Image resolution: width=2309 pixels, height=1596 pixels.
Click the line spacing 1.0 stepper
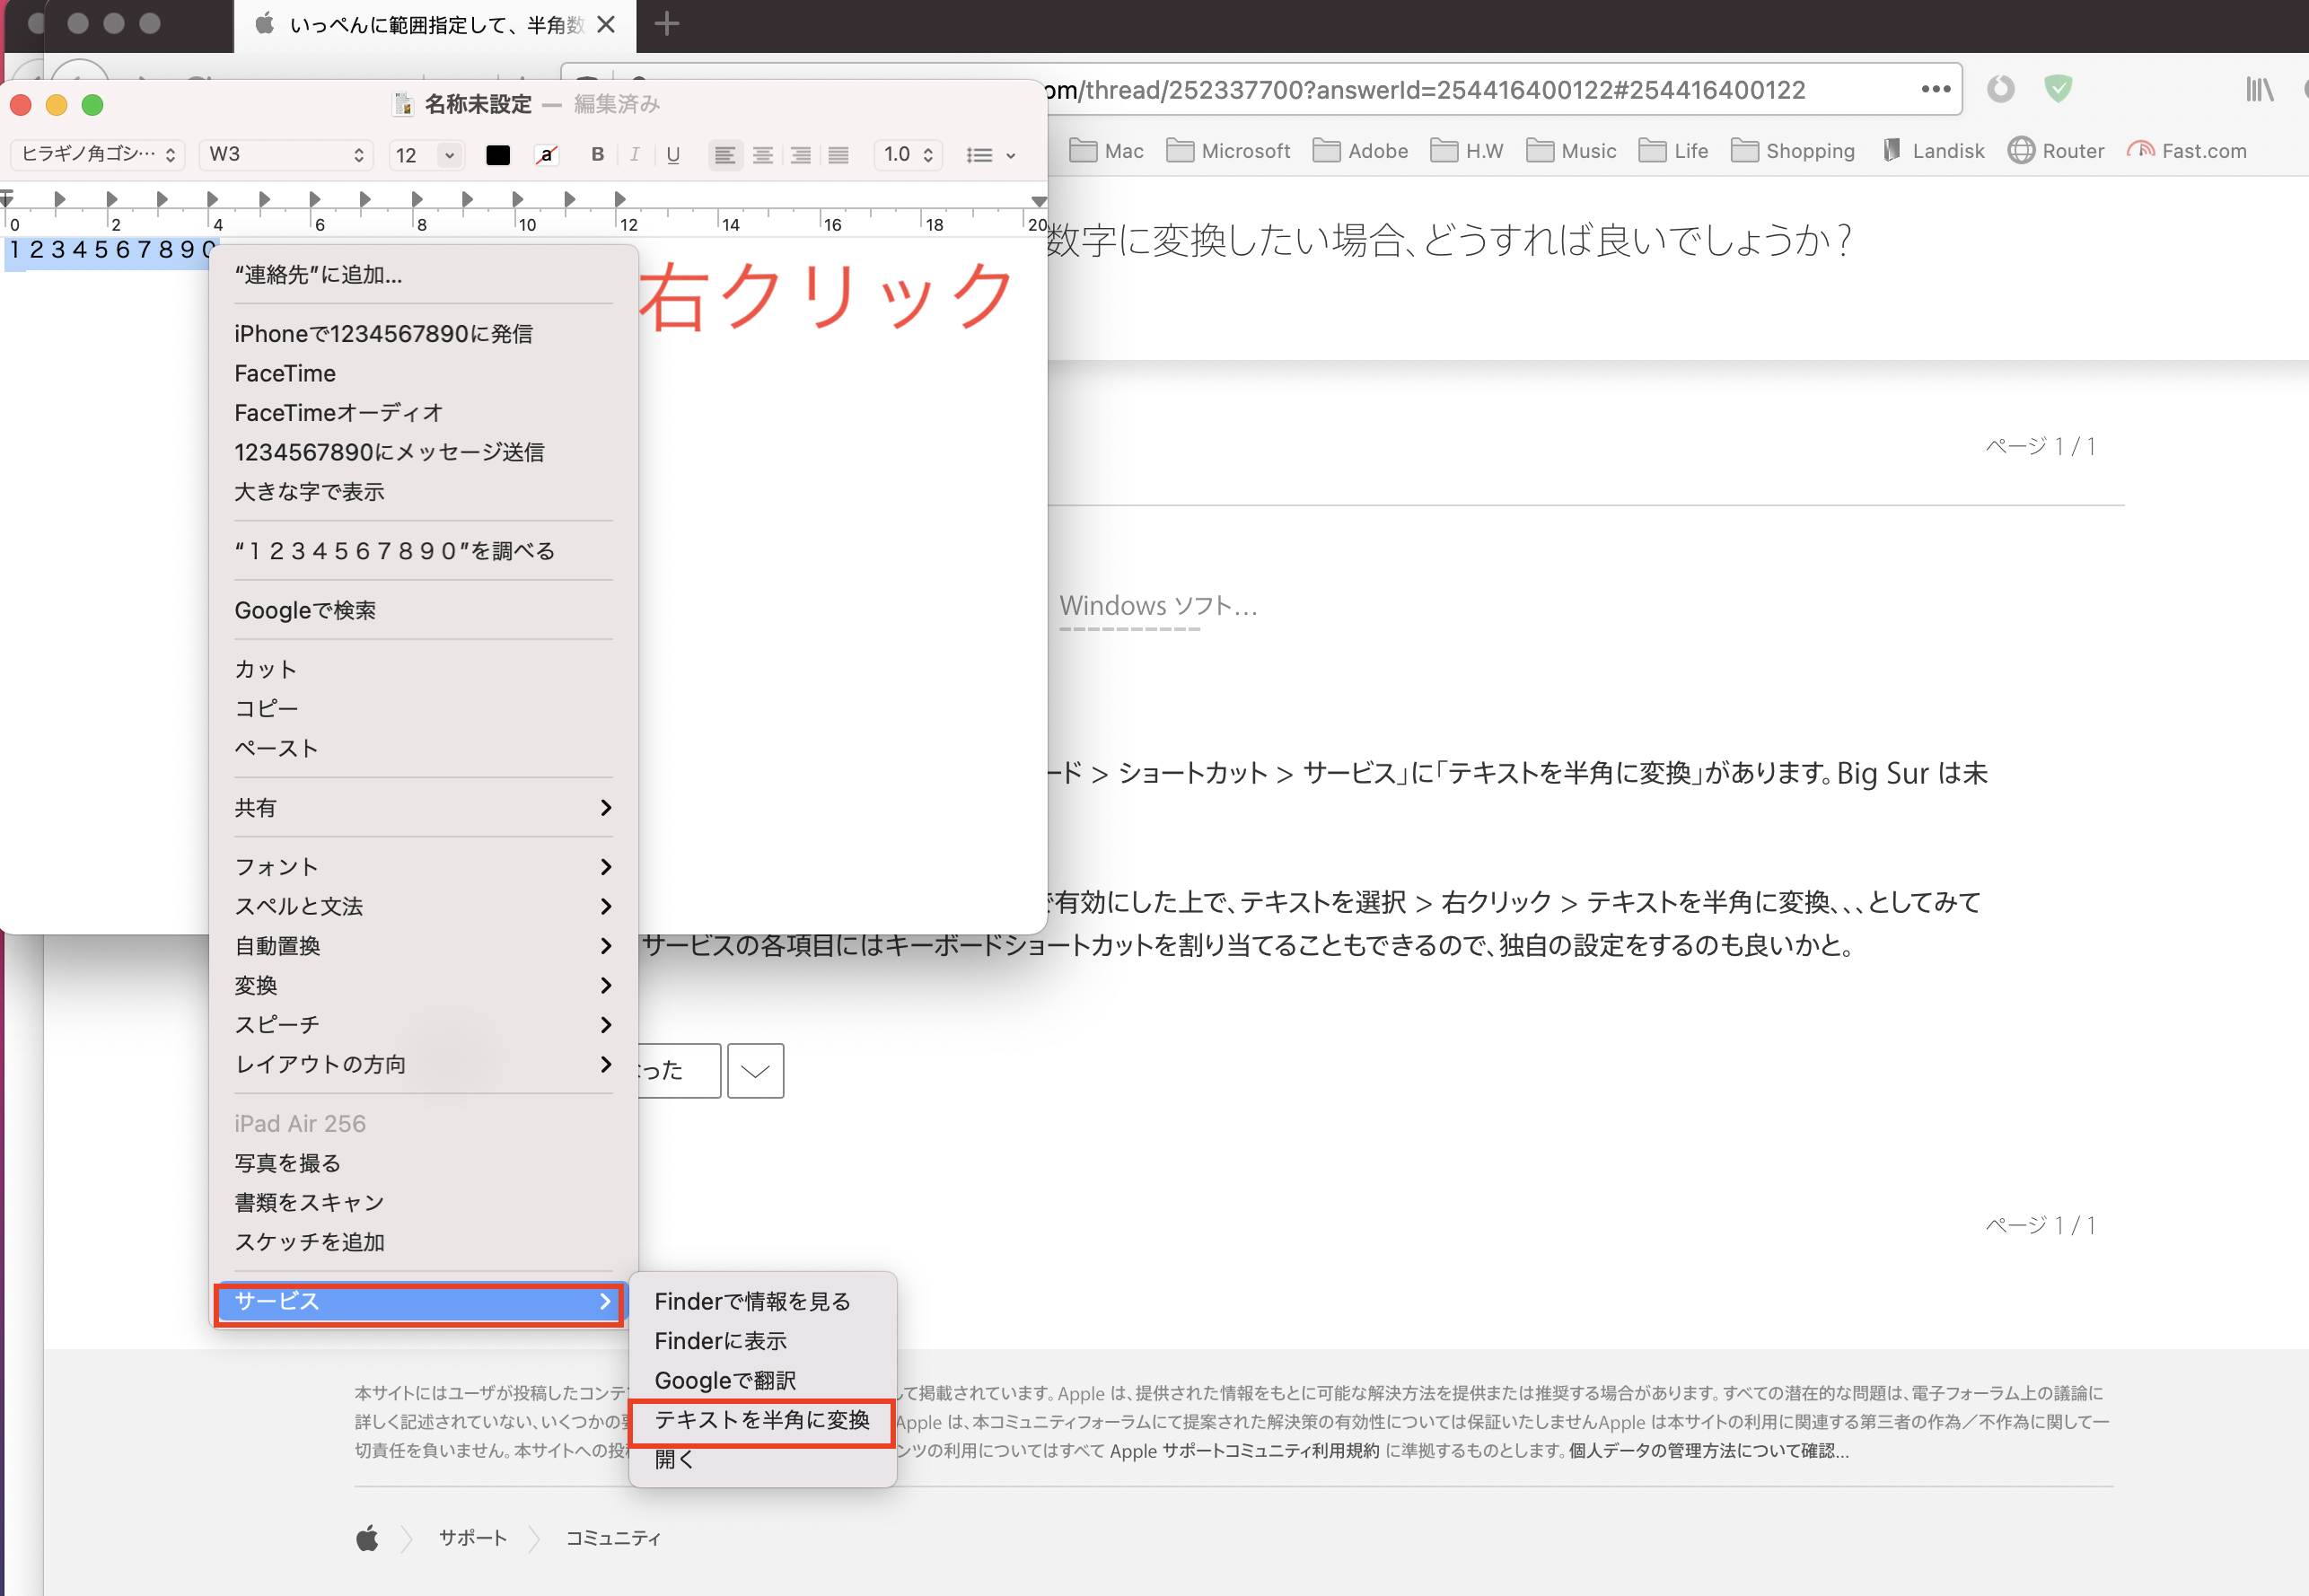tap(908, 155)
